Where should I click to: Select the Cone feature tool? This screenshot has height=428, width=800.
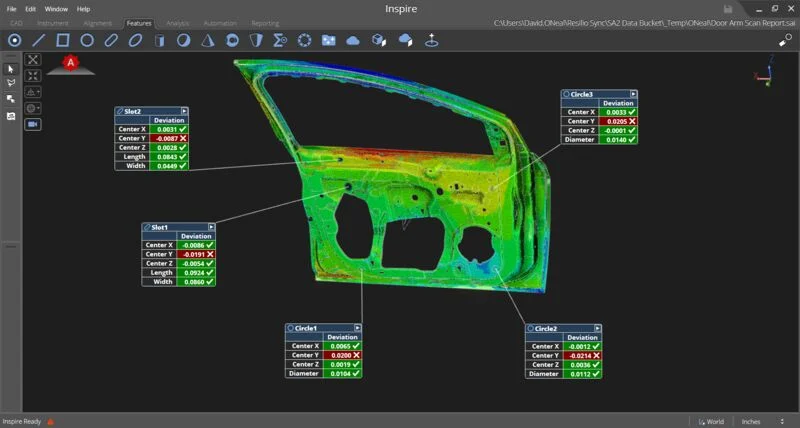coord(208,40)
